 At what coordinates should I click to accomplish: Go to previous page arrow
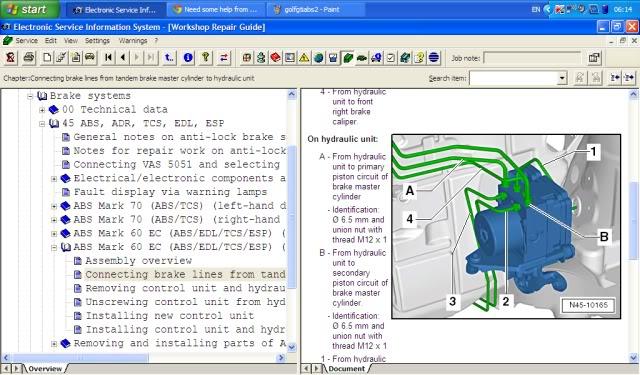pyautogui.click(x=122, y=58)
